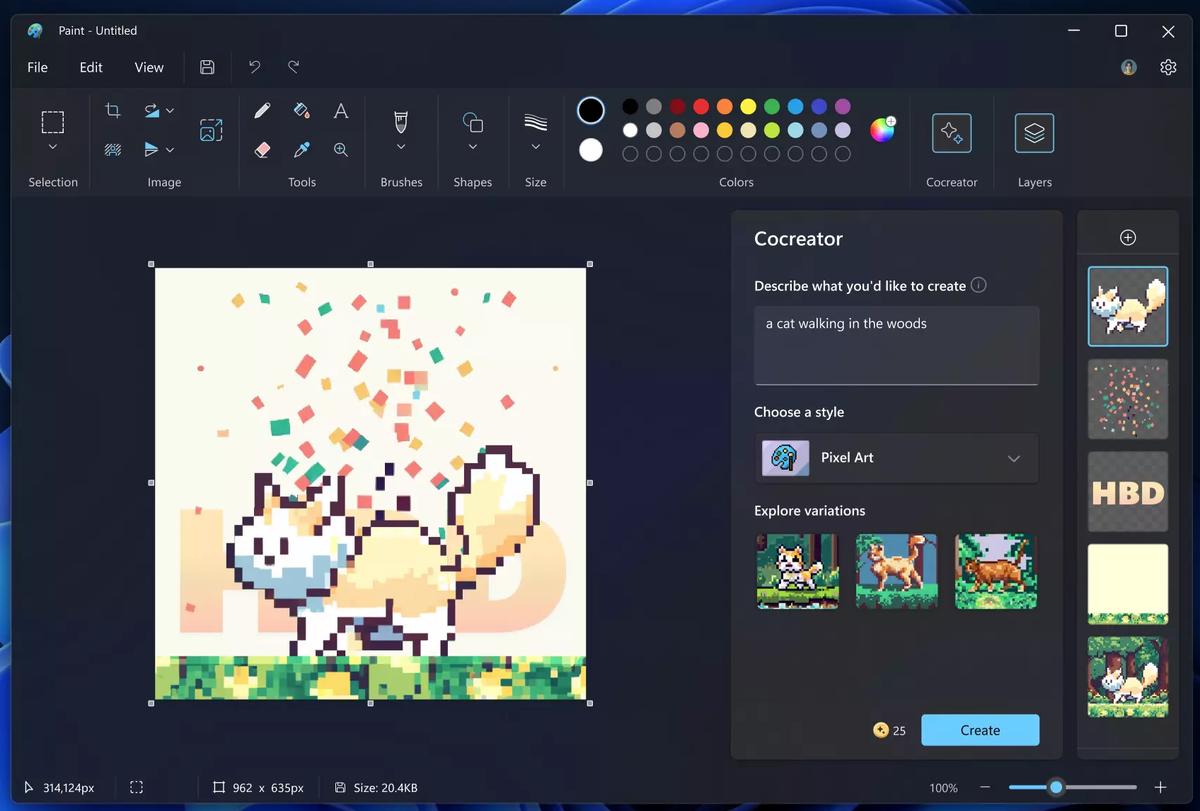Toggle the Layers panel button
The height and width of the screenshot is (811, 1200).
[x=1034, y=133]
